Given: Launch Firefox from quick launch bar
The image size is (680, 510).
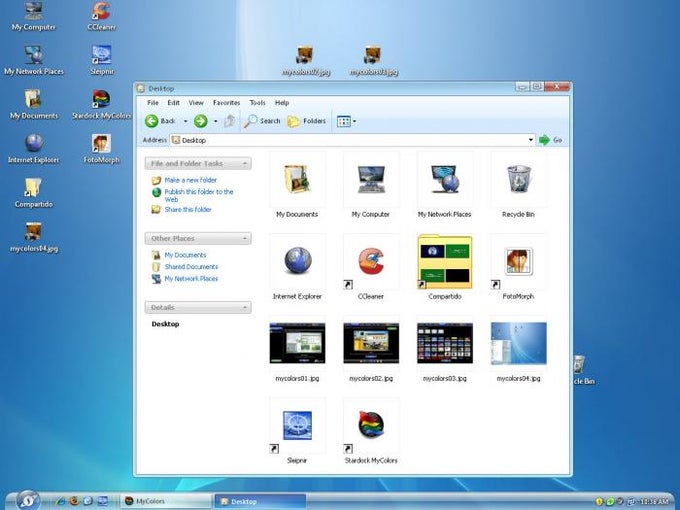Looking at the screenshot, I should tap(74, 501).
